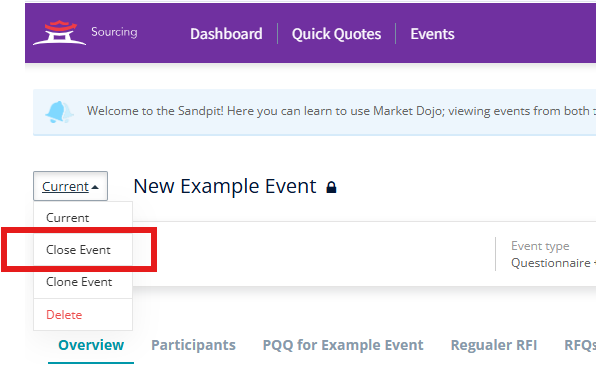
Task: Click the padlock icon beside event title
Action: (x=331, y=187)
